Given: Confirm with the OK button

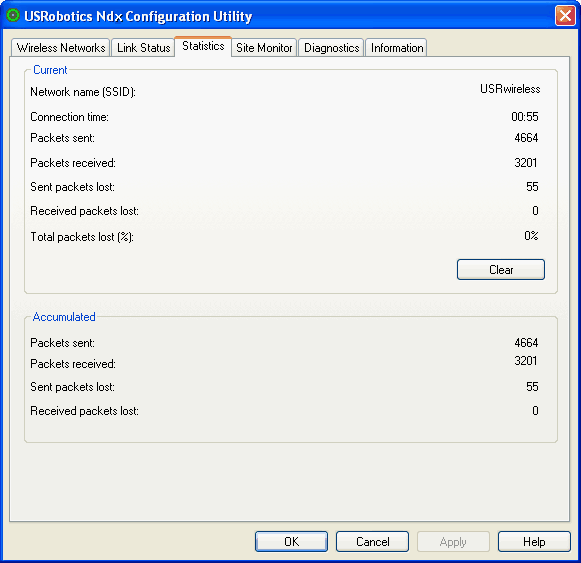Looking at the screenshot, I should click(x=291, y=542).
